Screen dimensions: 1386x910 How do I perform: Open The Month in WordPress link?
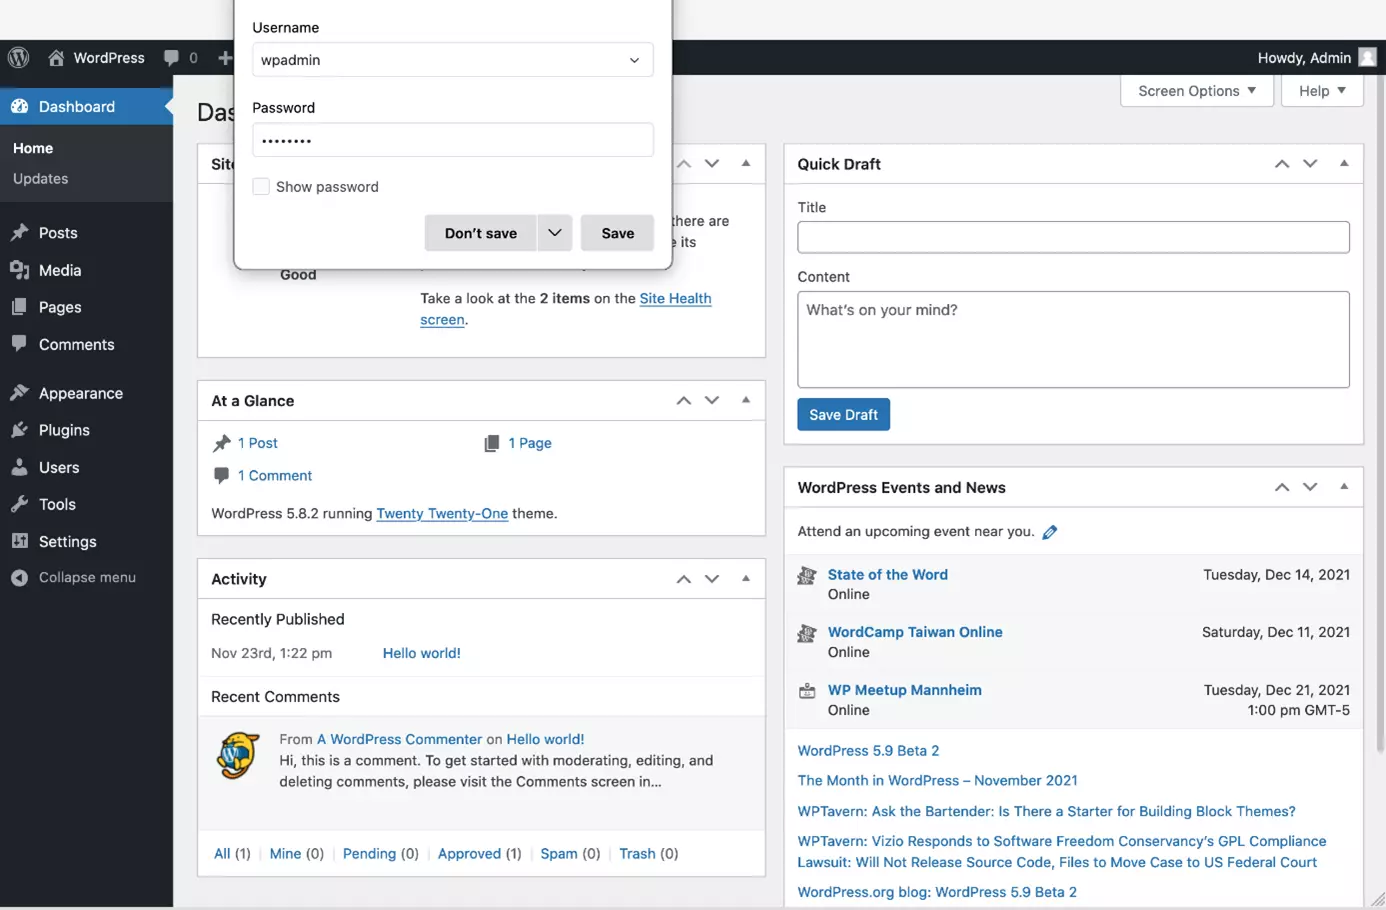pyautogui.click(x=937, y=781)
